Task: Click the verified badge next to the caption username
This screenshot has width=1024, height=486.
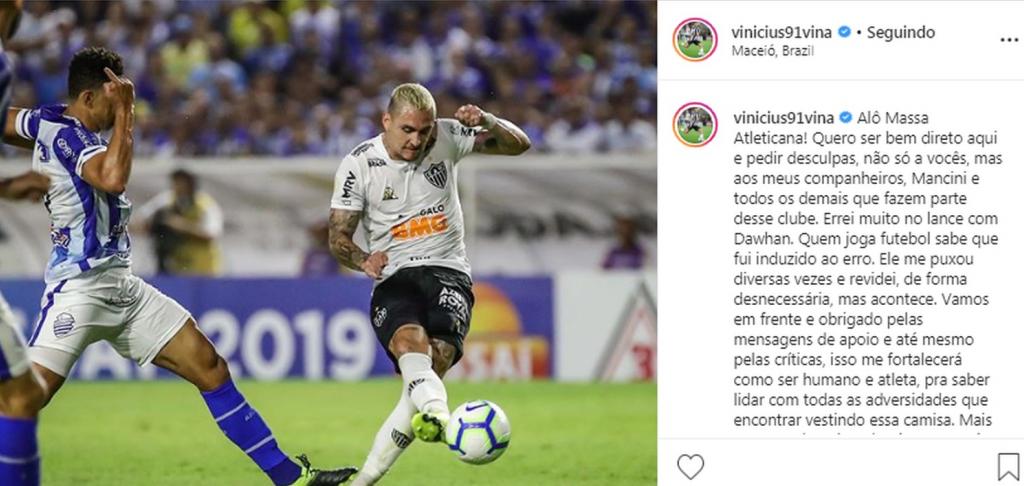Action: pyautogui.click(x=846, y=118)
